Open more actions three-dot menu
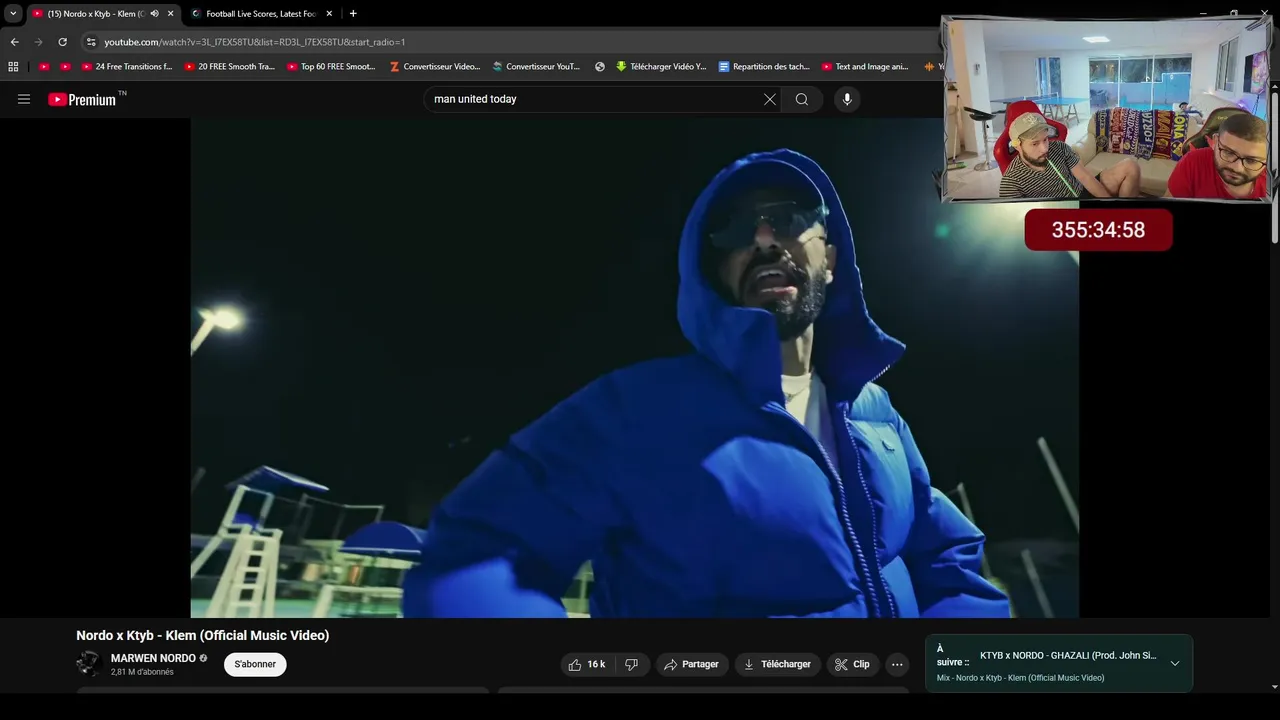 pyautogui.click(x=897, y=664)
